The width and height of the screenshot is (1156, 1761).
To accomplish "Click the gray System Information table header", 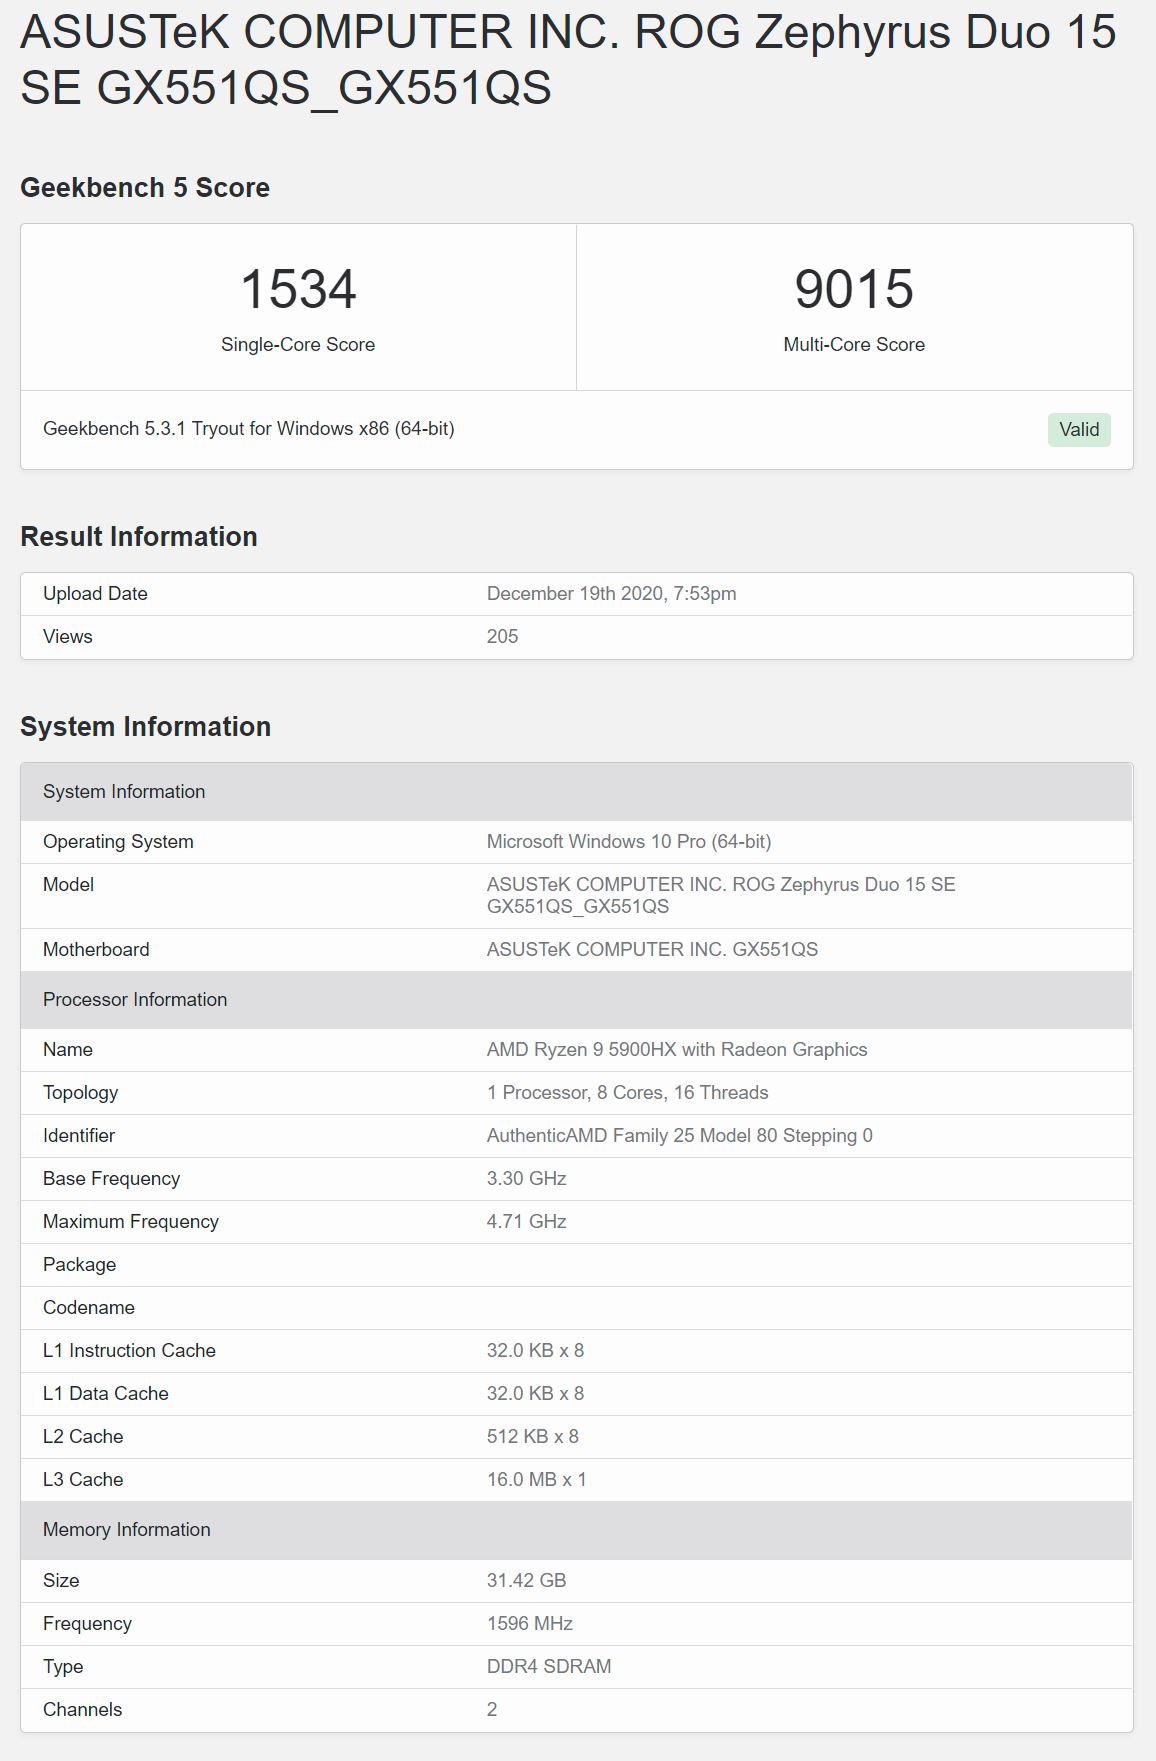I will coord(577,792).
